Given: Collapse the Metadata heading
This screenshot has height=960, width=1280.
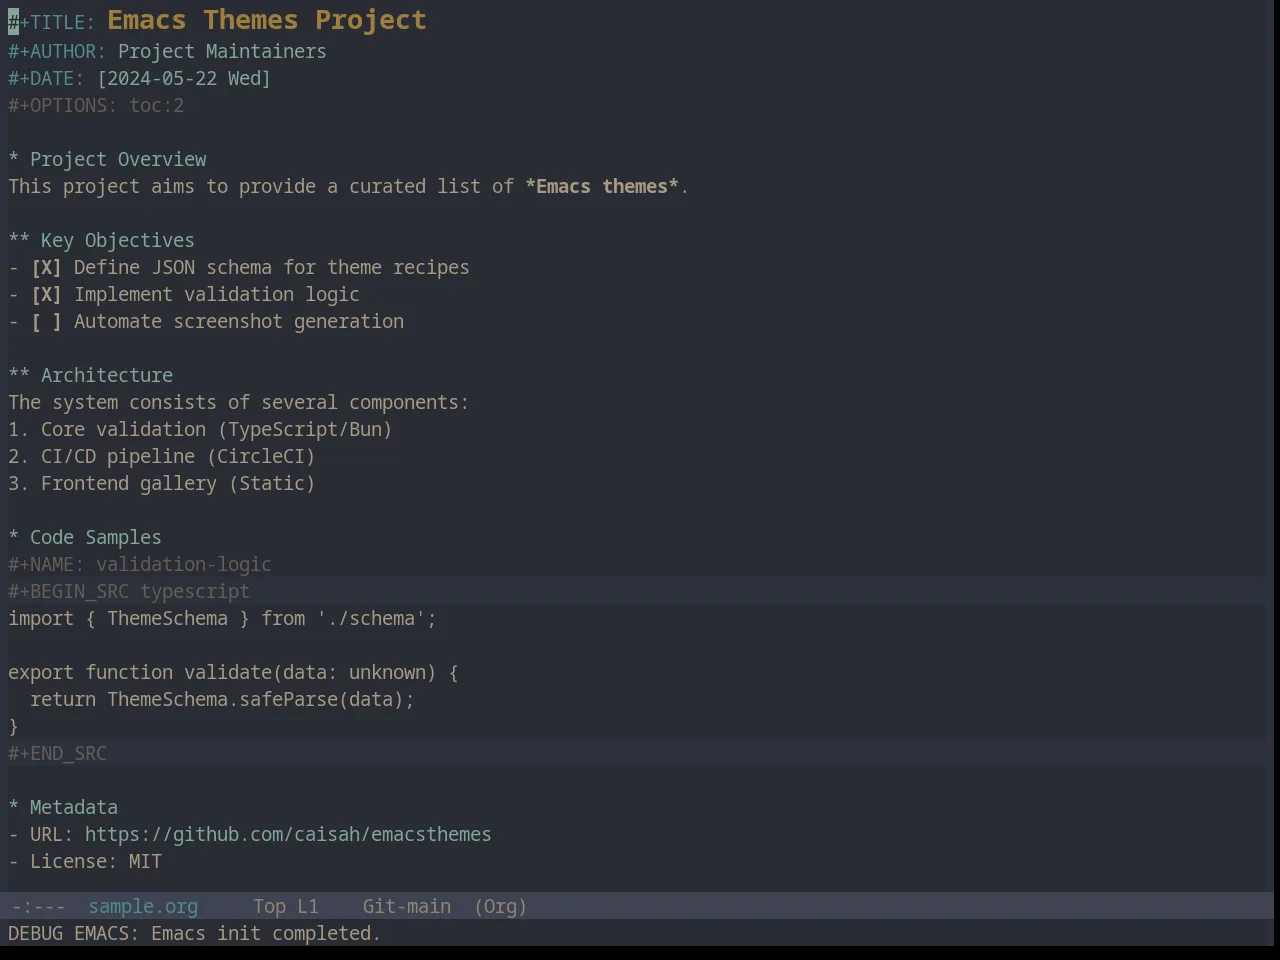Looking at the screenshot, I should tap(63, 808).
